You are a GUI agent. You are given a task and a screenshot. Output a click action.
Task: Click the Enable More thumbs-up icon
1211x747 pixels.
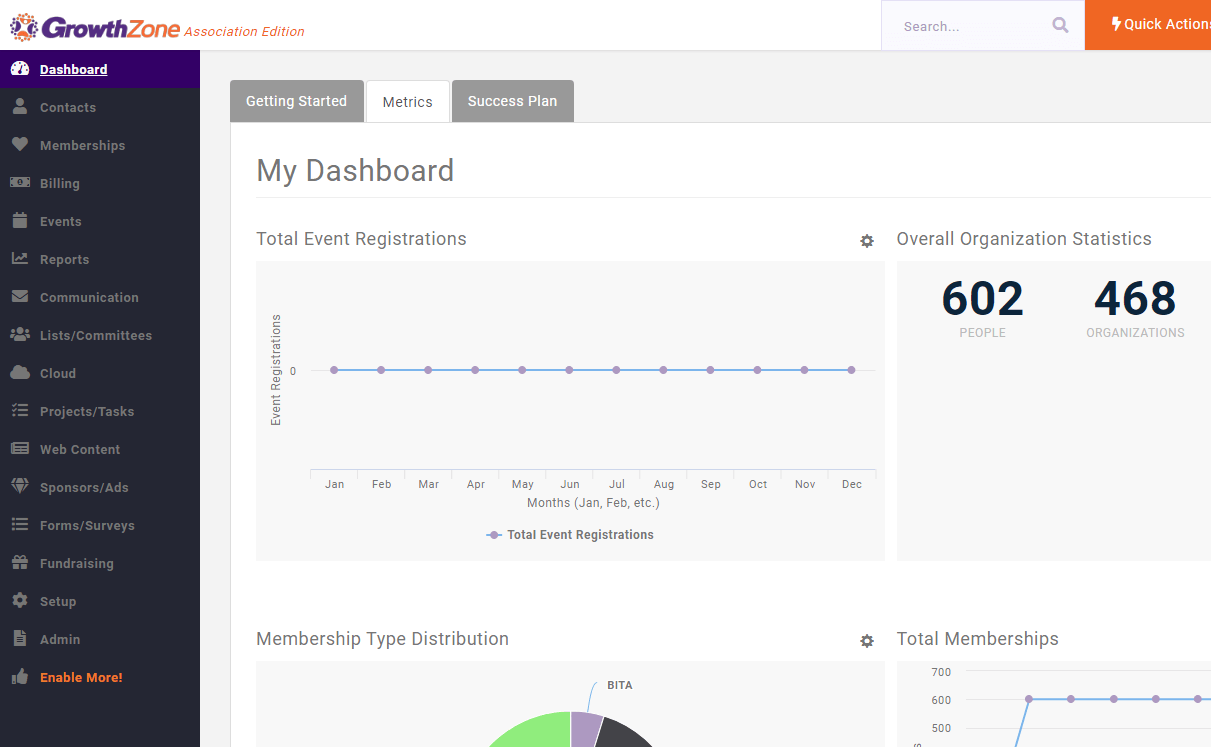[x=20, y=677]
